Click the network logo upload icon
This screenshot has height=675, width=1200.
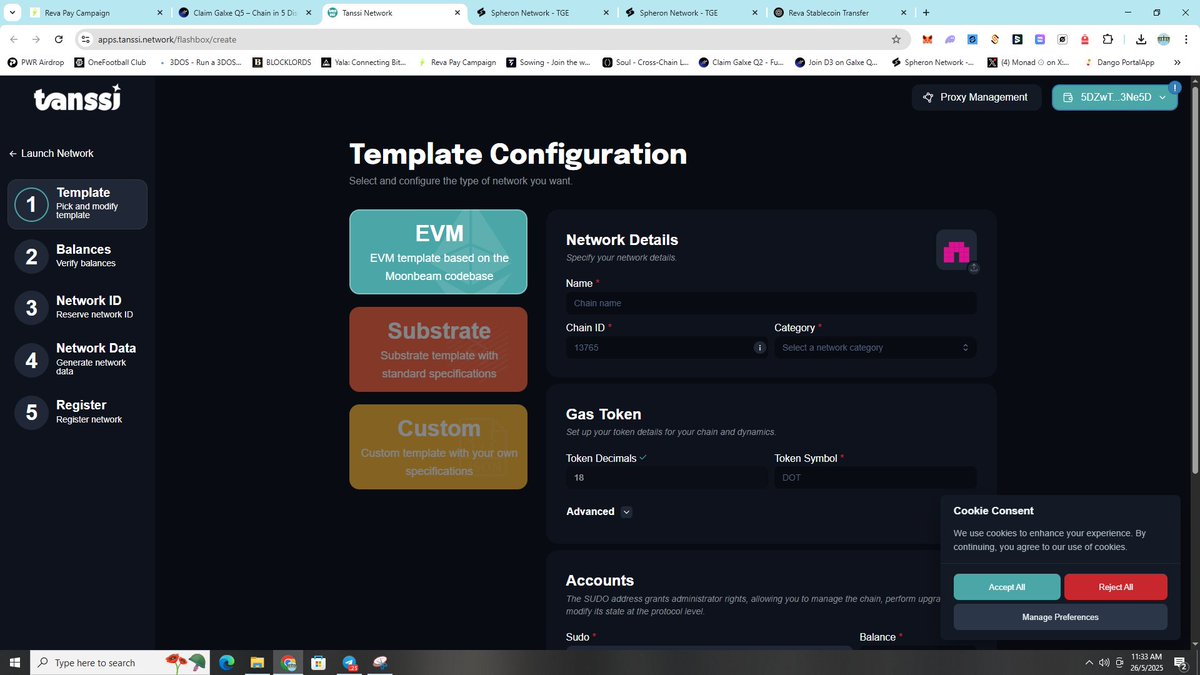point(974,268)
